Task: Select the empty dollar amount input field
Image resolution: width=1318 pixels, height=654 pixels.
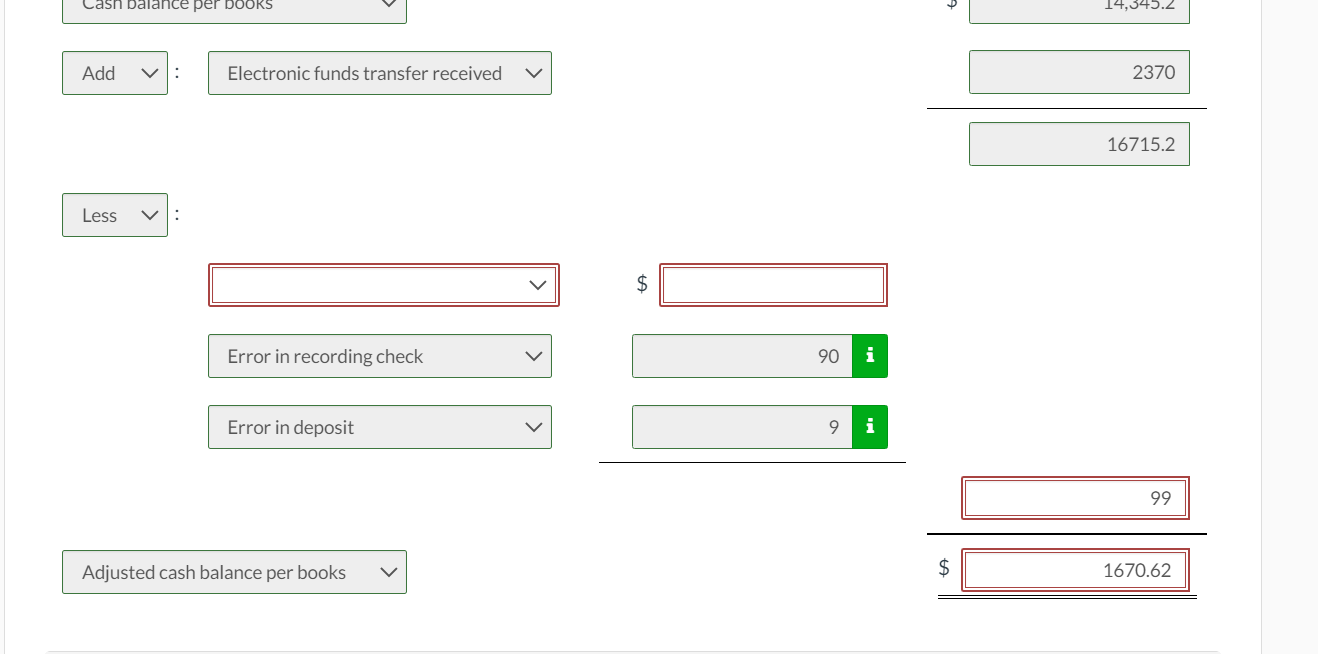Action: (772, 284)
